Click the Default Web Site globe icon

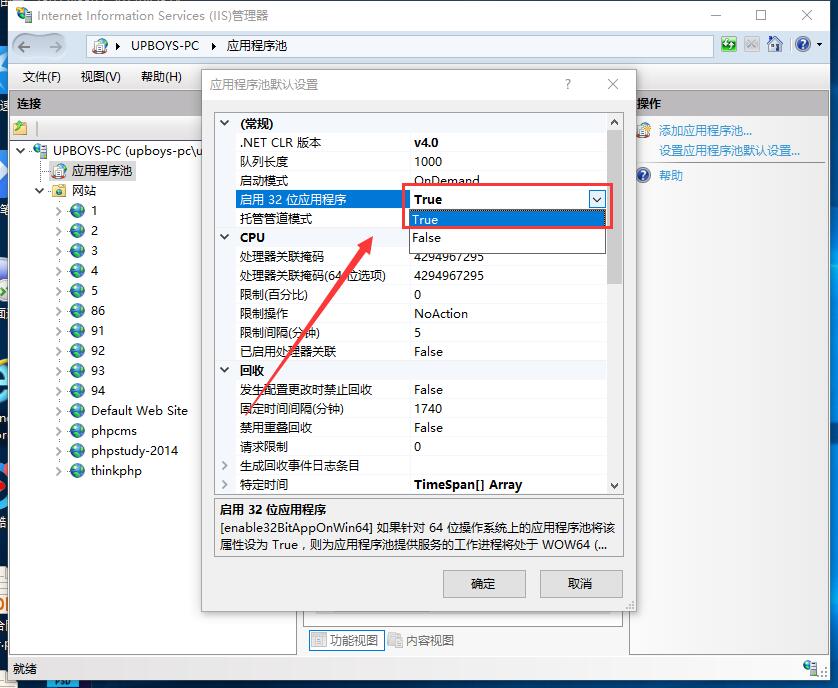(x=77, y=411)
